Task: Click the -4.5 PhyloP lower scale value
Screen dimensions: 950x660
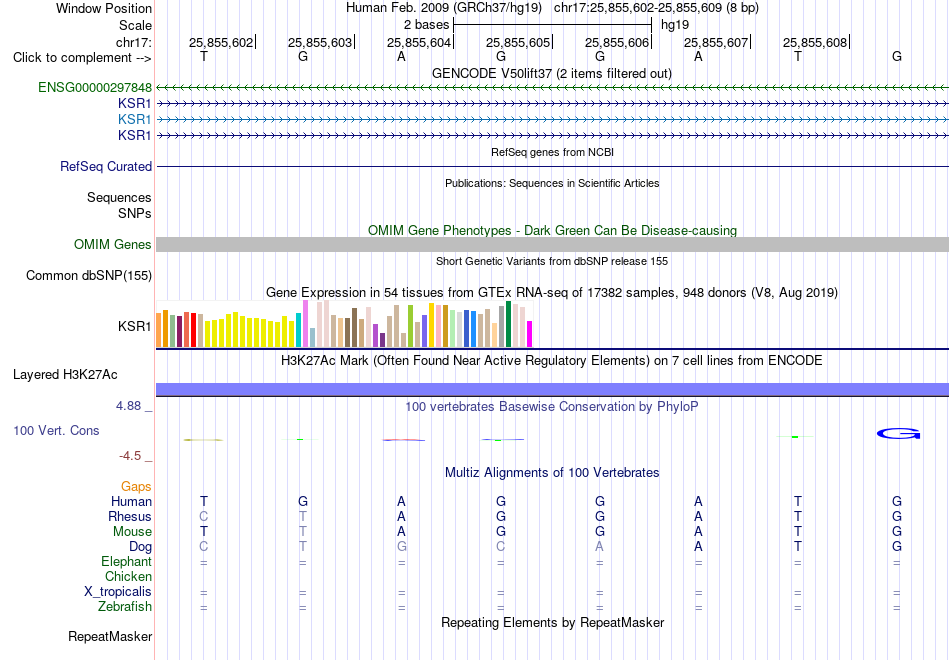Action: coord(130,456)
